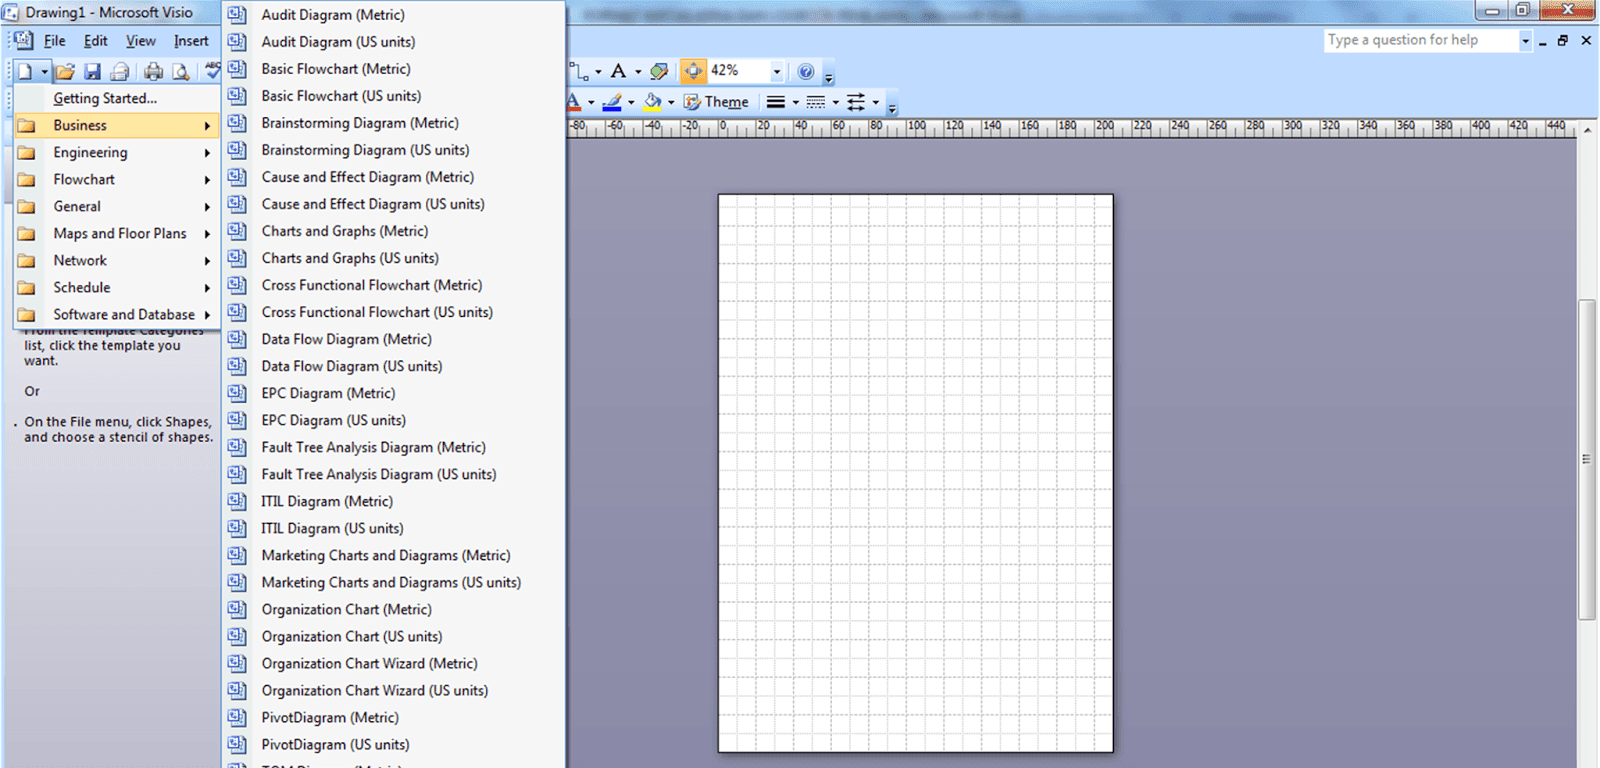Image resolution: width=1600 pixels, height=768 pixels.
Task: Choose Fault Tree Analysis Diagram (Metric)
Action: coord(393,447)
